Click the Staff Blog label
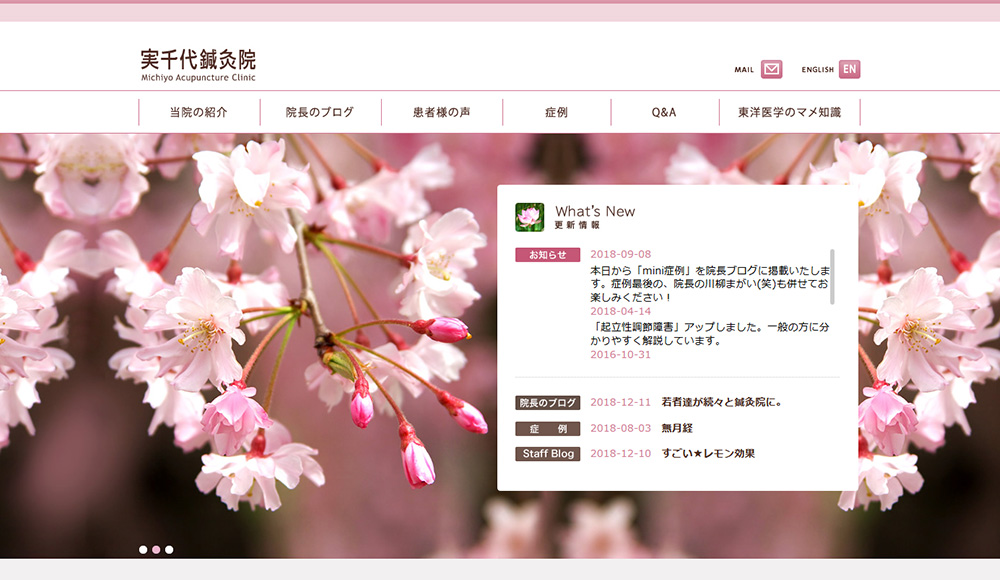 click(x=548, y=454)
